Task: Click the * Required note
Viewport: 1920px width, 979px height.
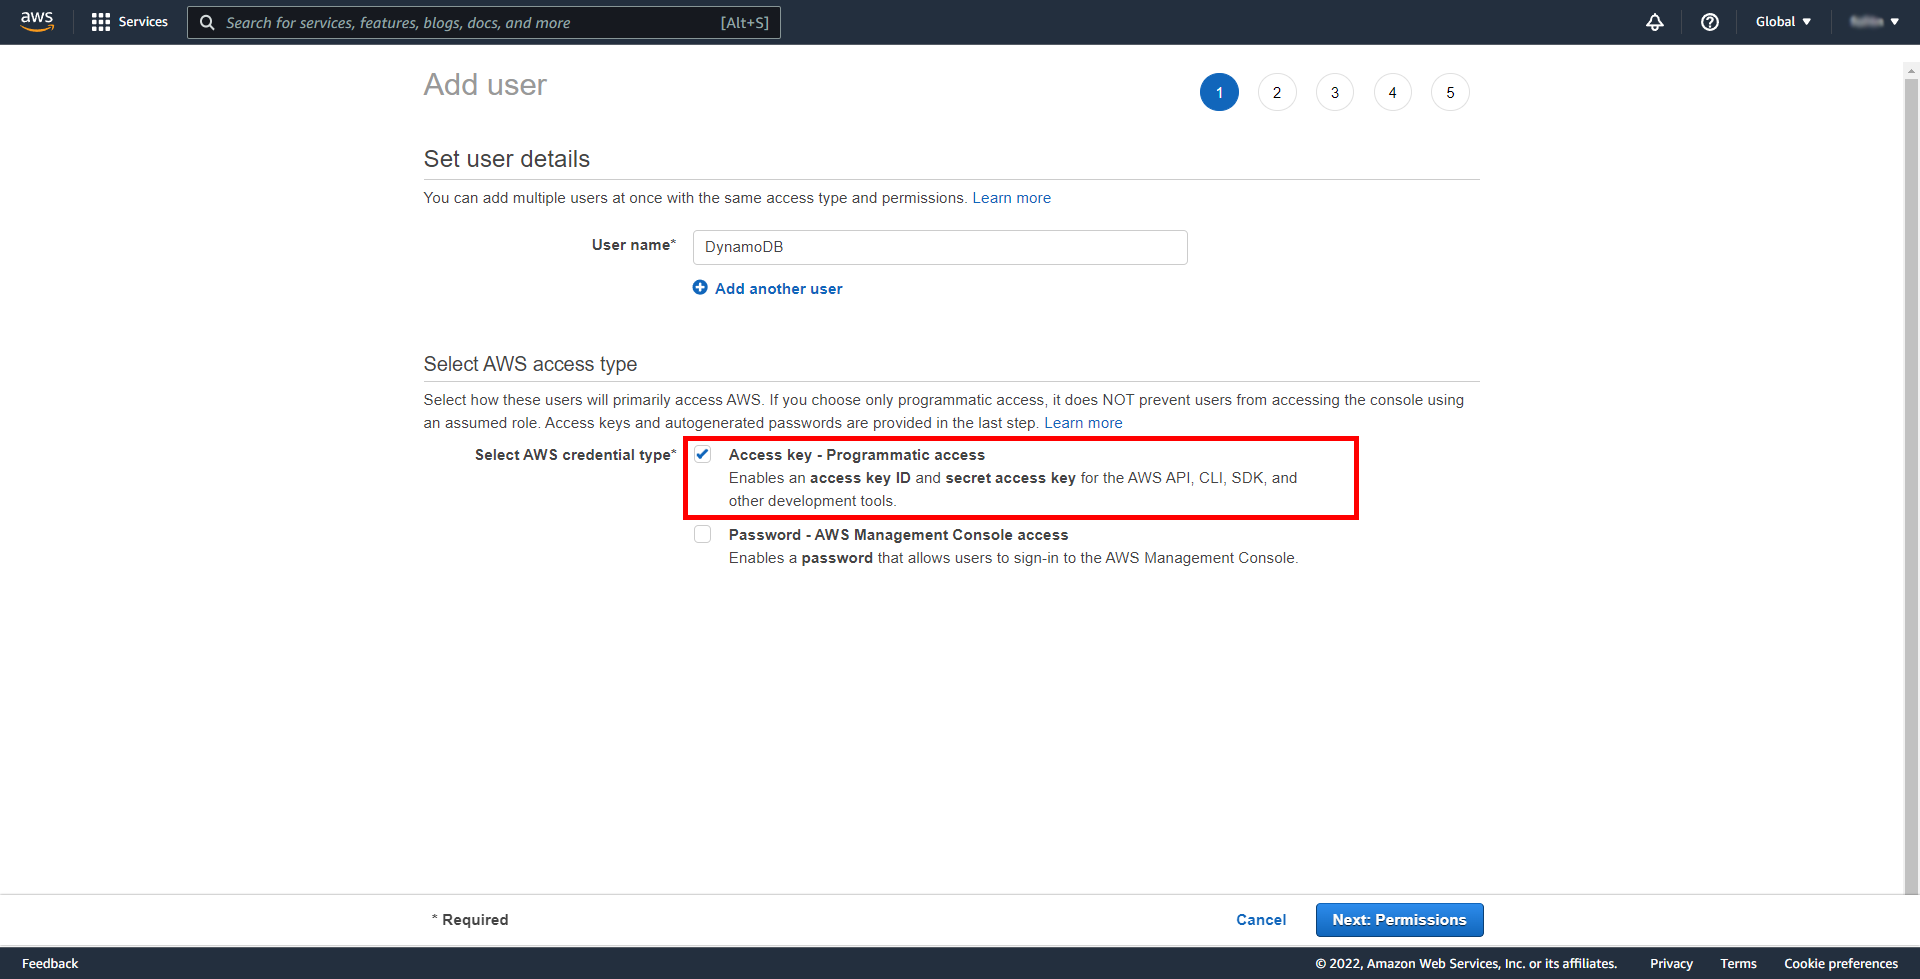Action: click(470, 920)
